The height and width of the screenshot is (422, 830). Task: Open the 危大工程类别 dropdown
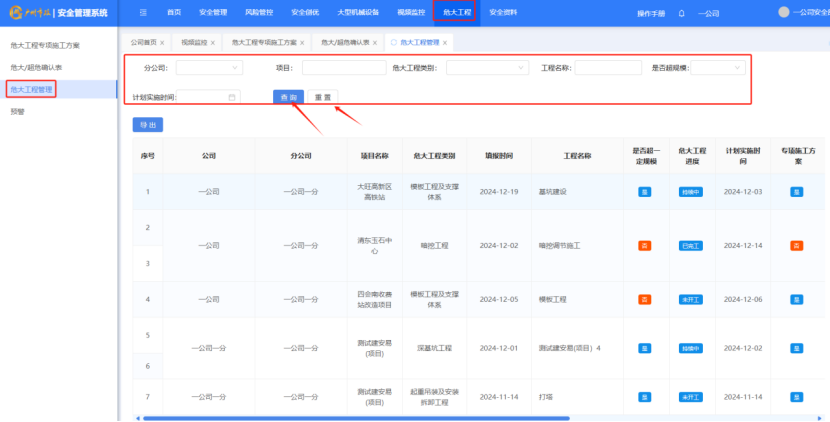(x=487, y=68)
